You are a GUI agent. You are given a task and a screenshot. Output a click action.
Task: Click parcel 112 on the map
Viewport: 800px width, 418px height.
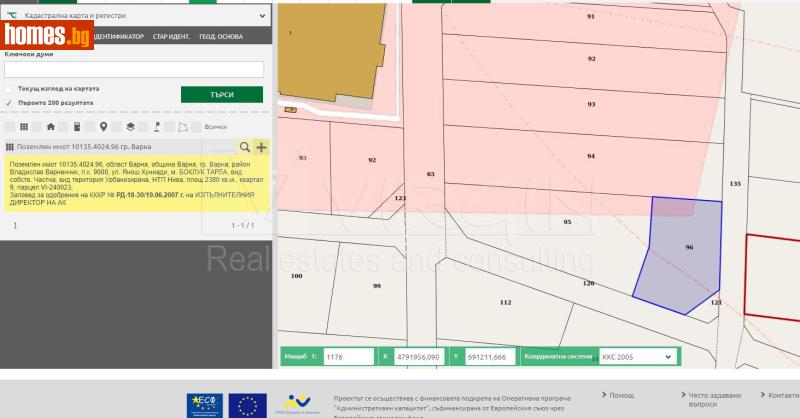(505, 303)
